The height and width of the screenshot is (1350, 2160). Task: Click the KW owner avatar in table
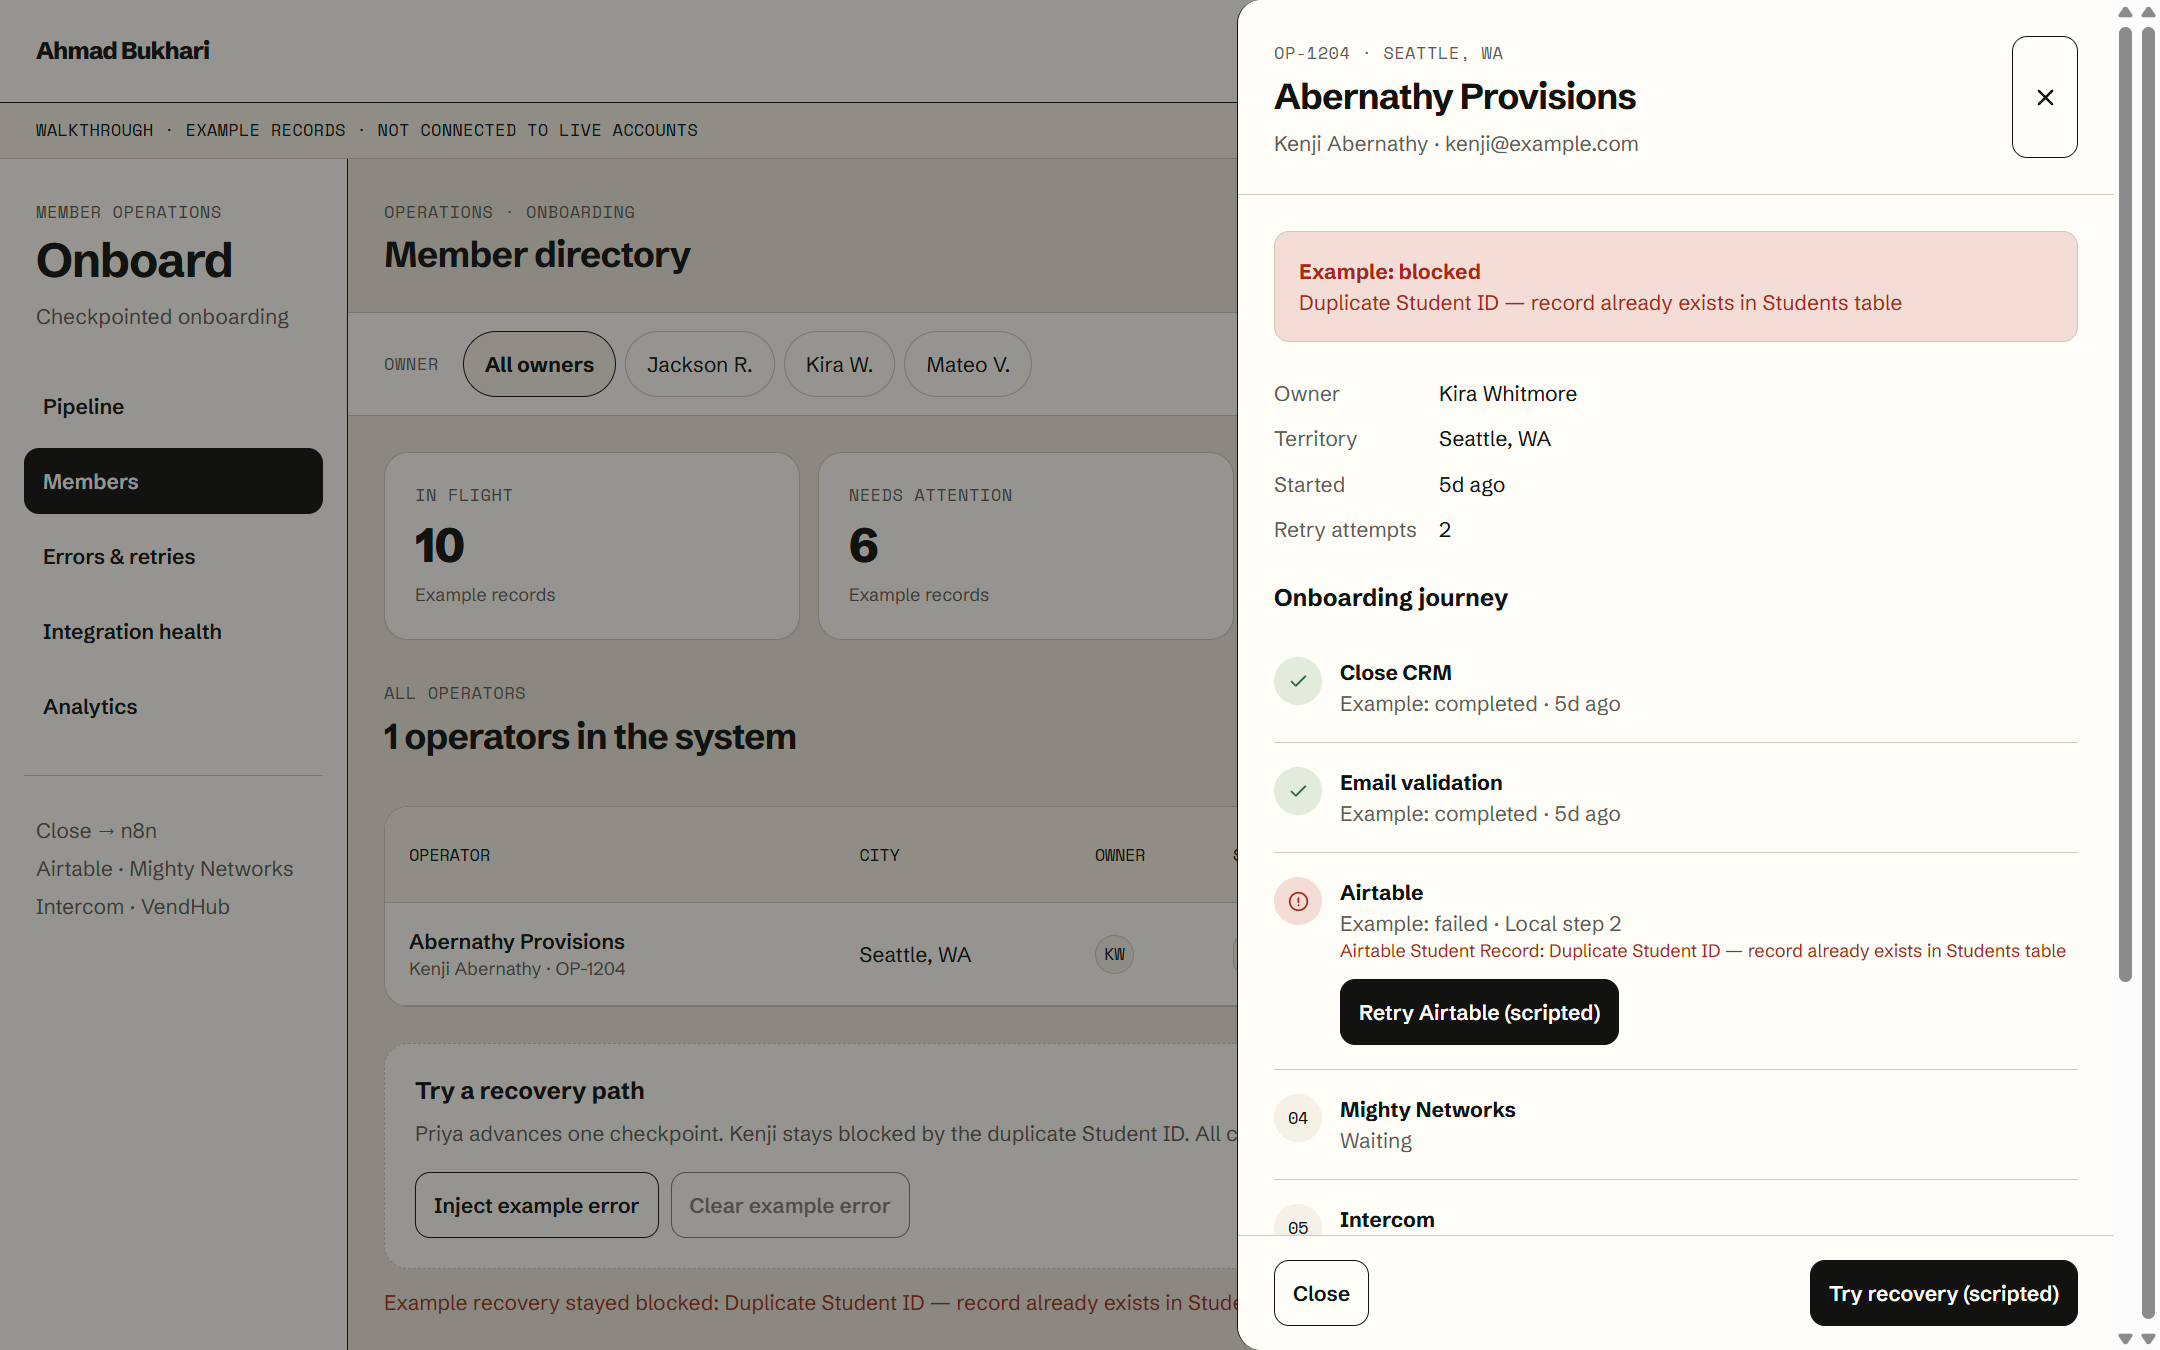[1114, 954]
